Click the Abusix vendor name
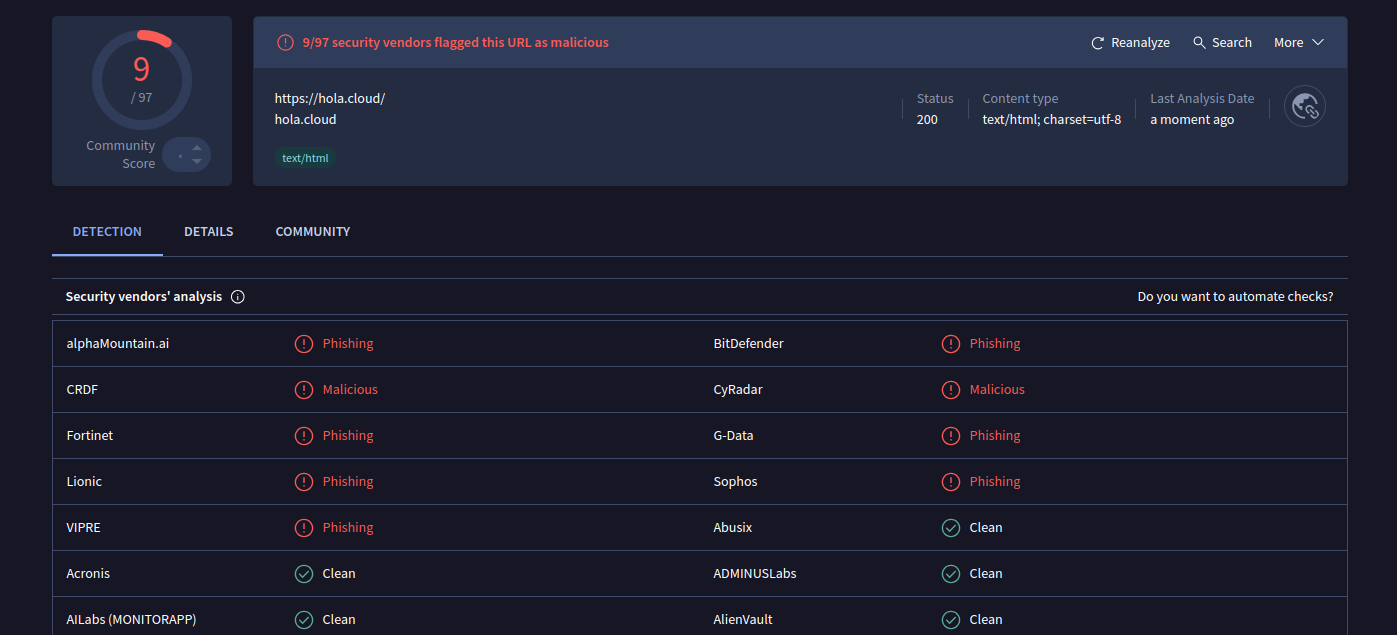Screen dimensions: 1397x635 click(733, 527)
